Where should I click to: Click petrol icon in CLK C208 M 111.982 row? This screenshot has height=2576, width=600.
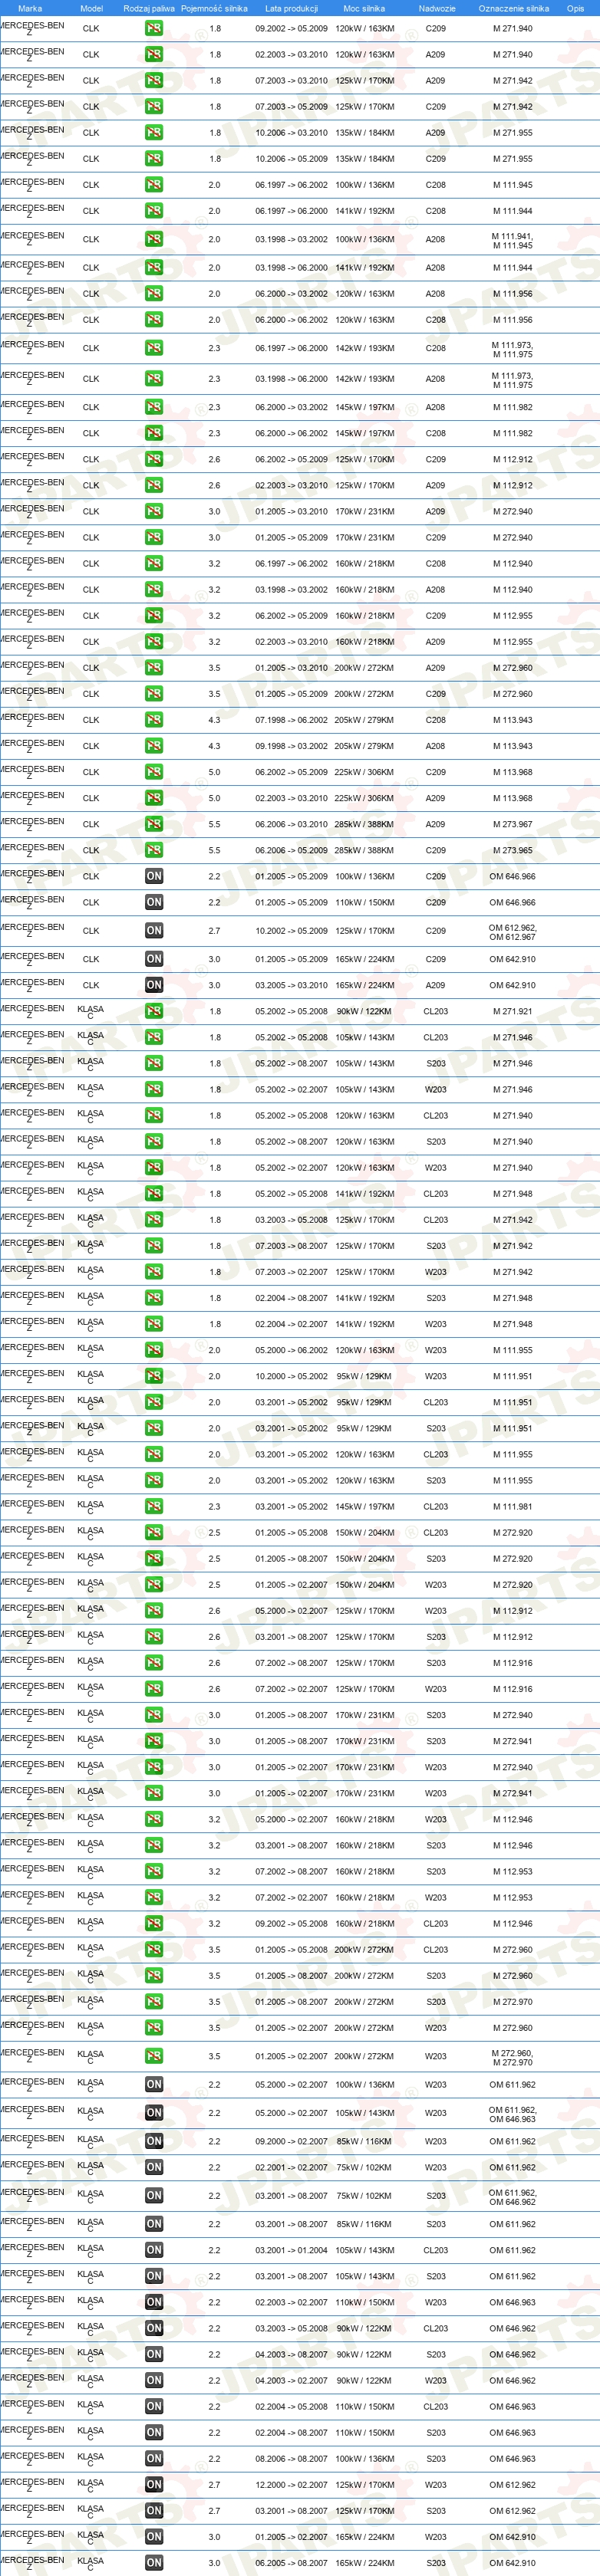pos(153,433)
